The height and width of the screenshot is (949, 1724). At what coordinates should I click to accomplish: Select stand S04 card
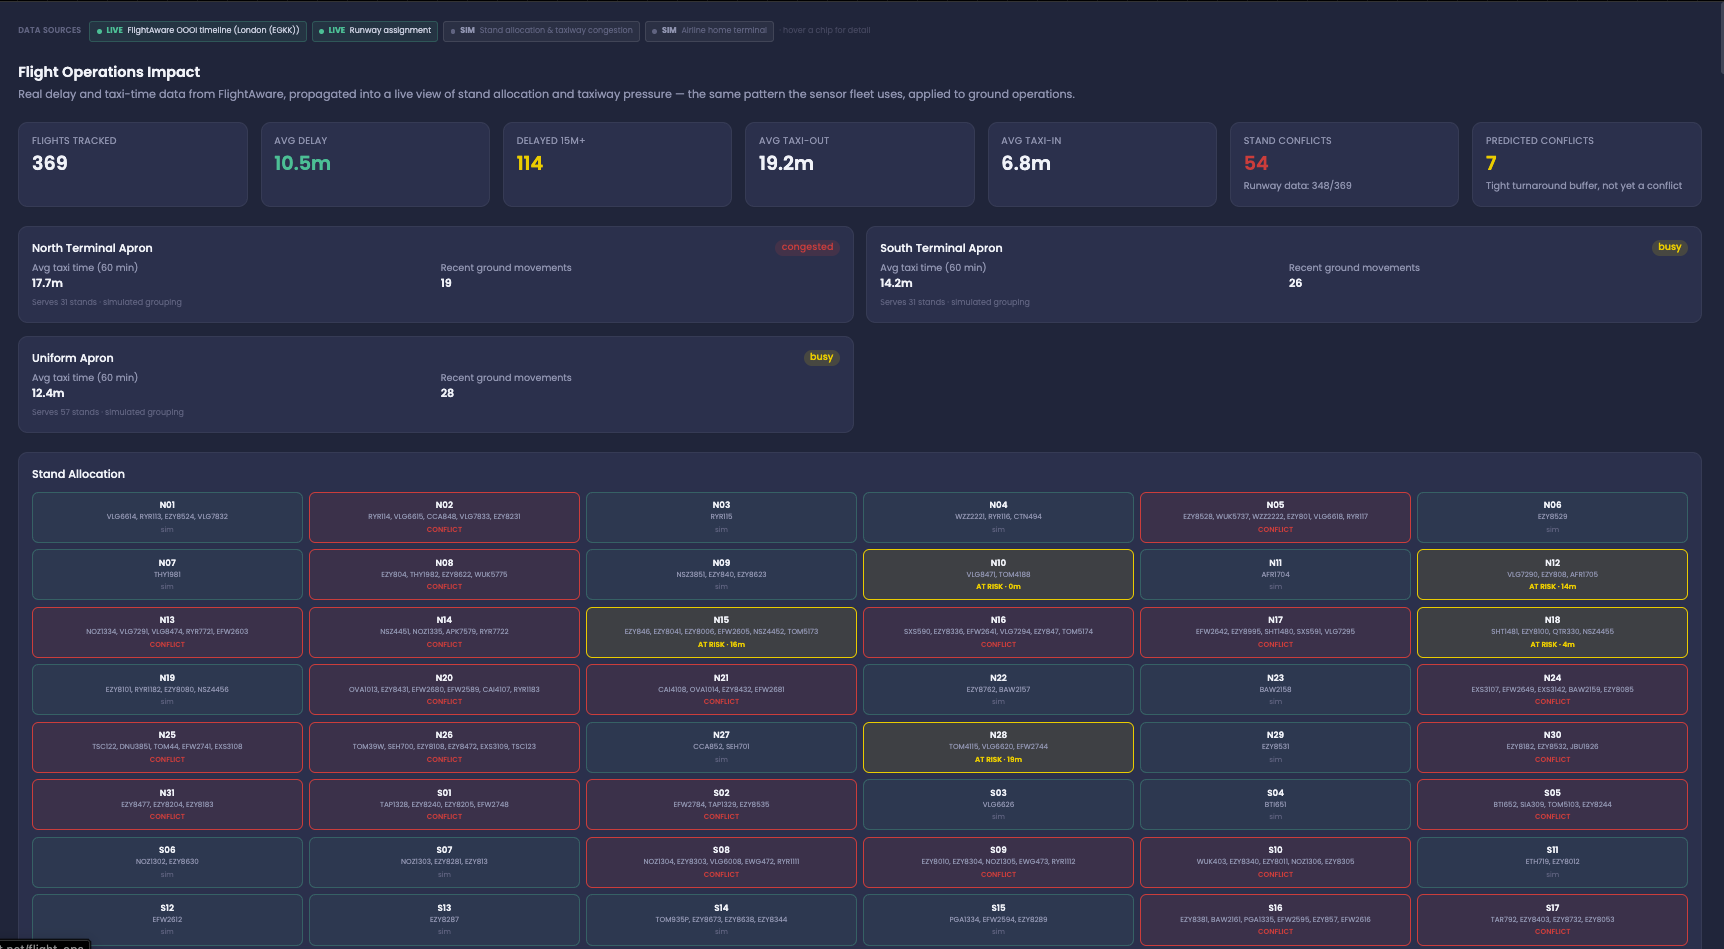pyautogui.click(x=1275, y=805)
